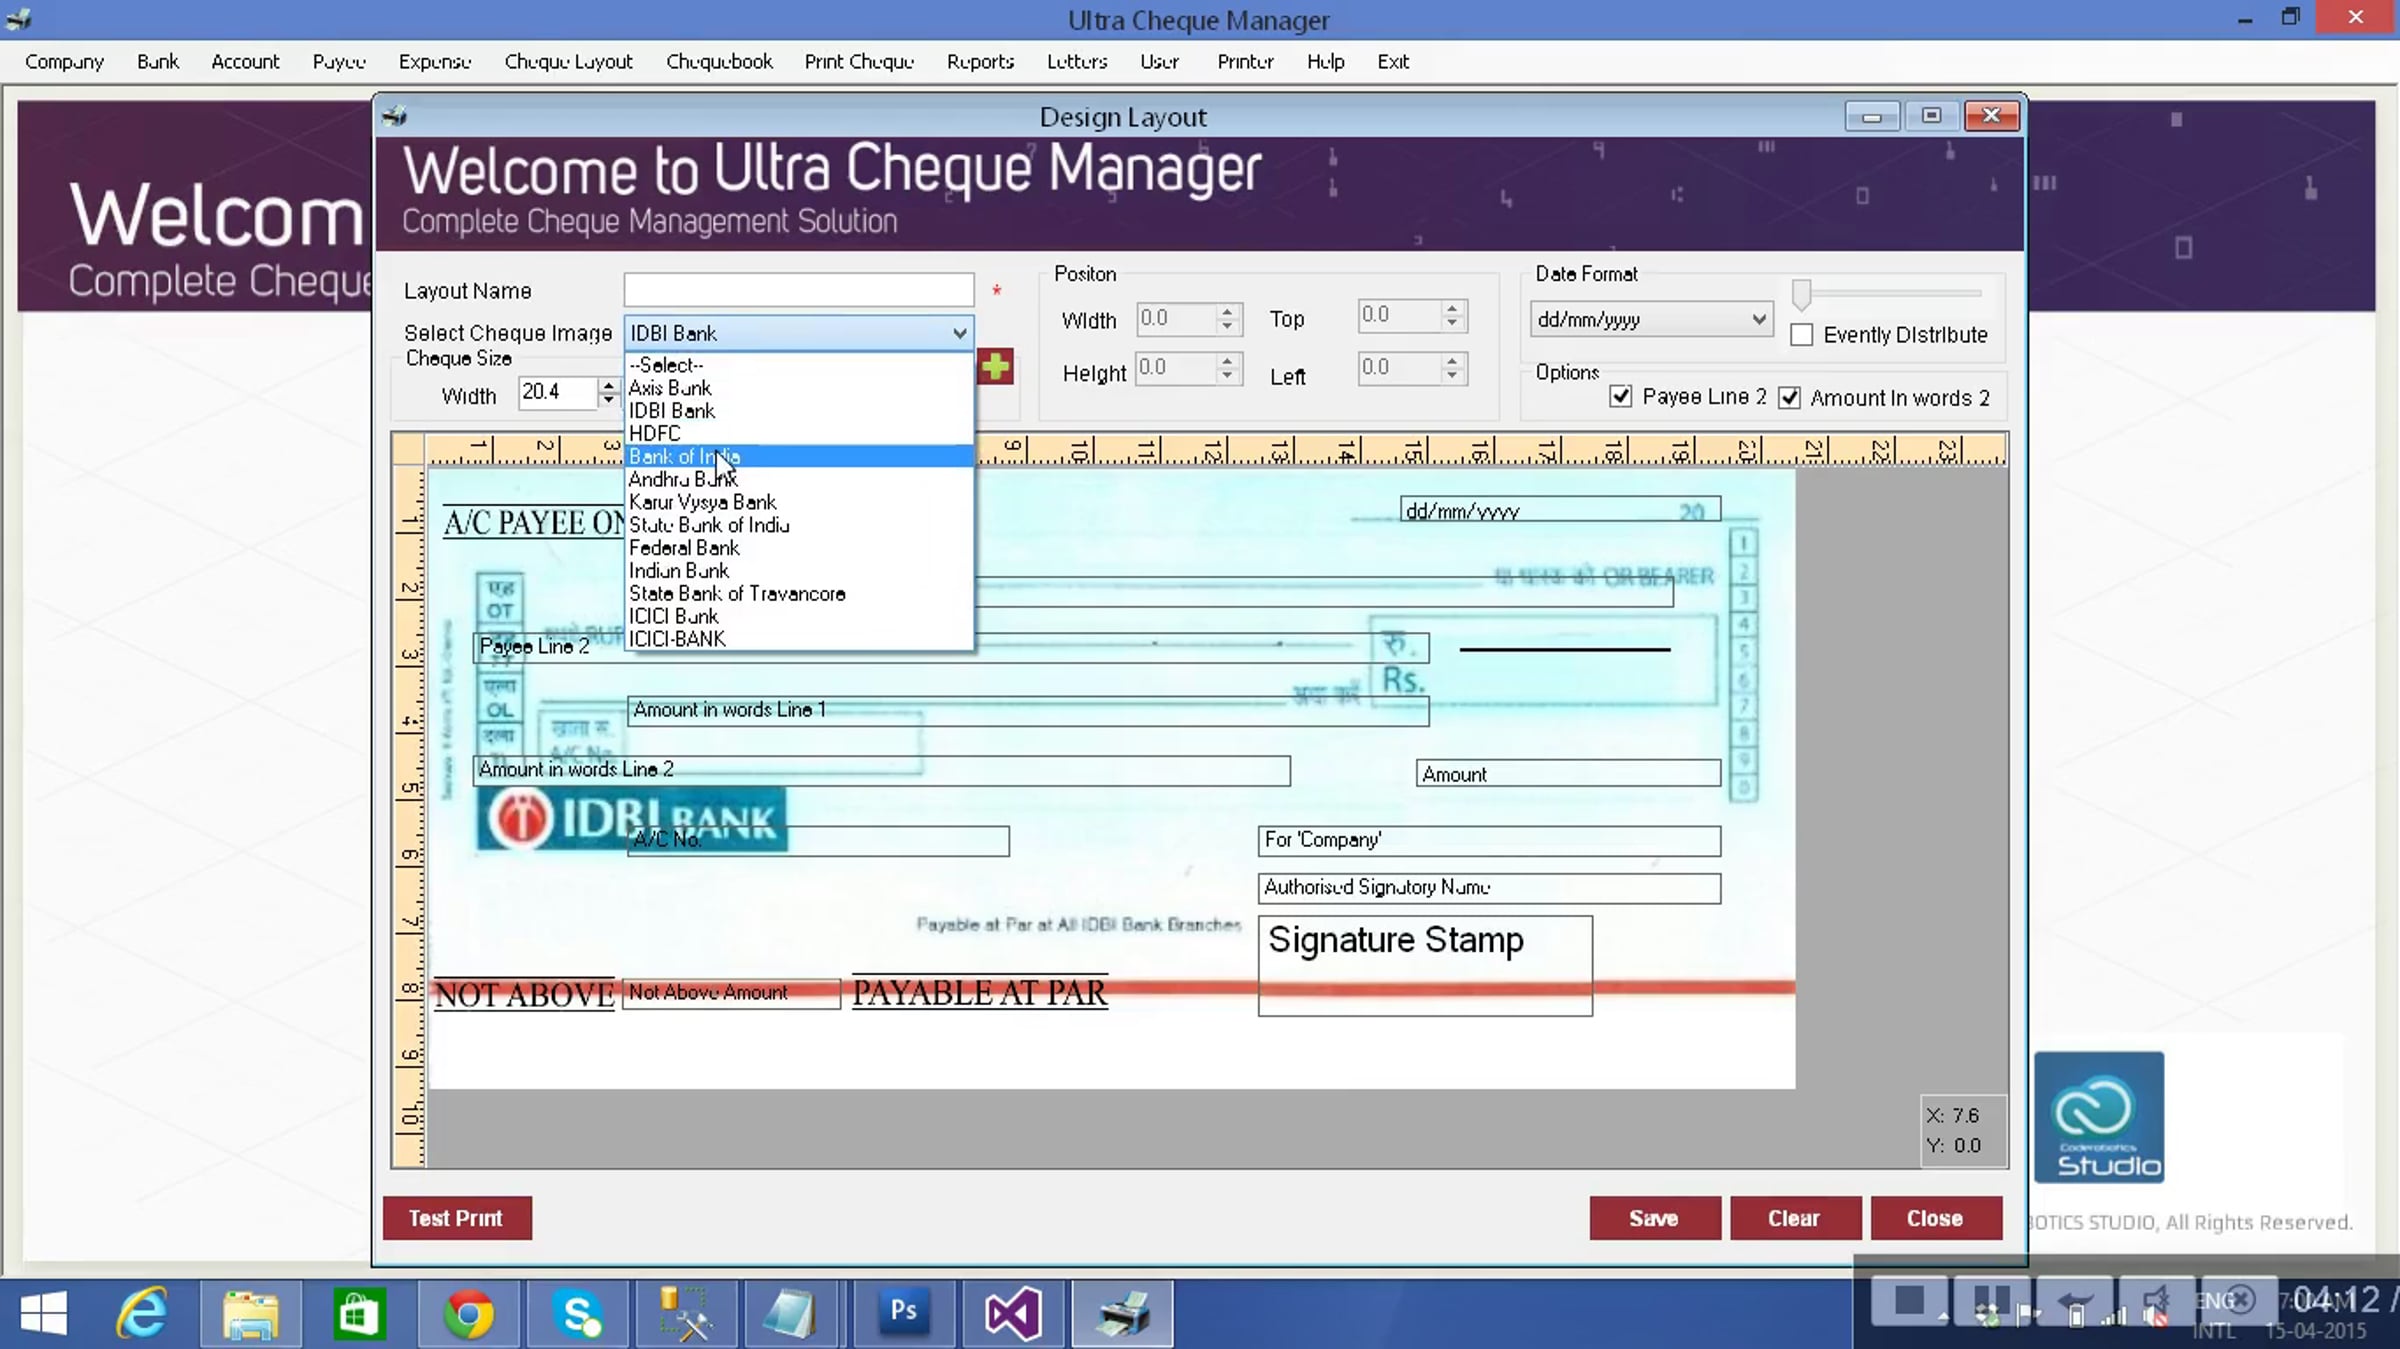Open the Select Cheque Image dropdown arrow
This screenshot has width=2400, height=1349.
[959, 333]
